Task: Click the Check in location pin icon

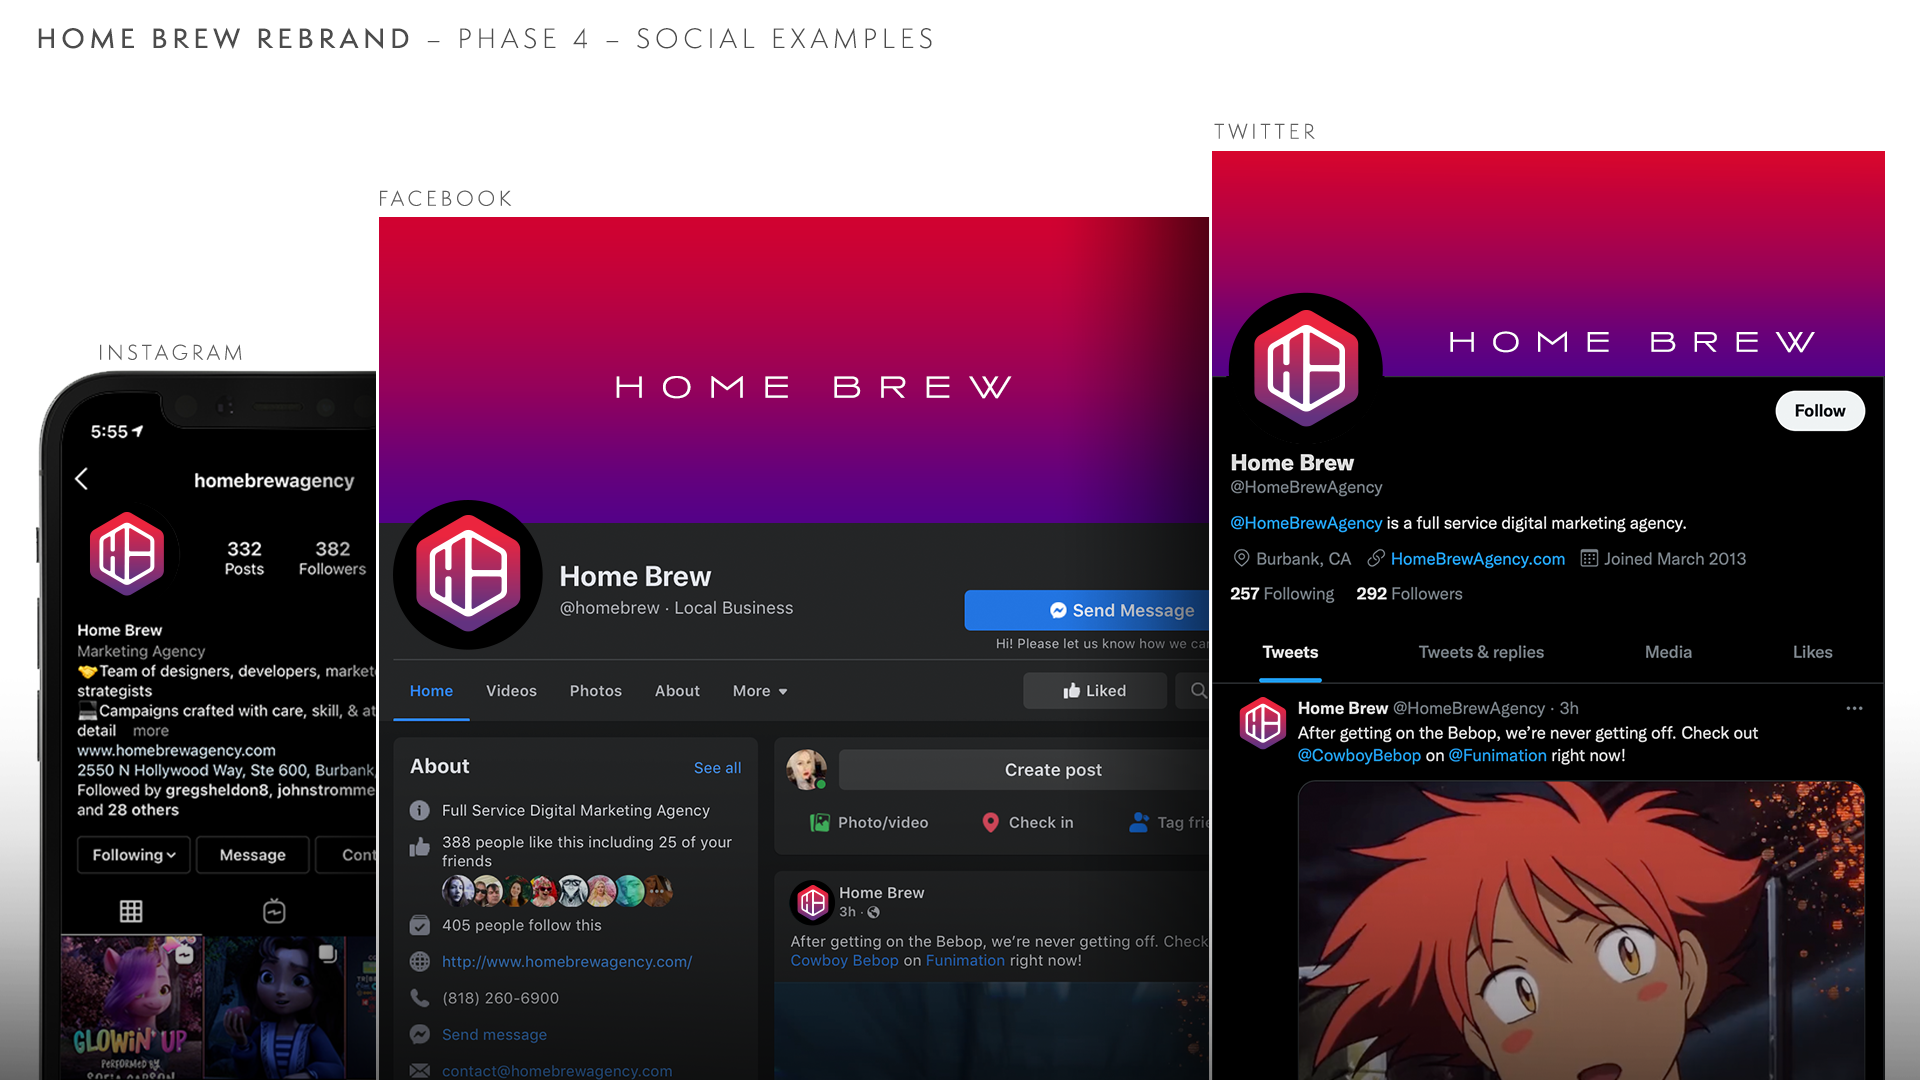Action: point(990,822)
